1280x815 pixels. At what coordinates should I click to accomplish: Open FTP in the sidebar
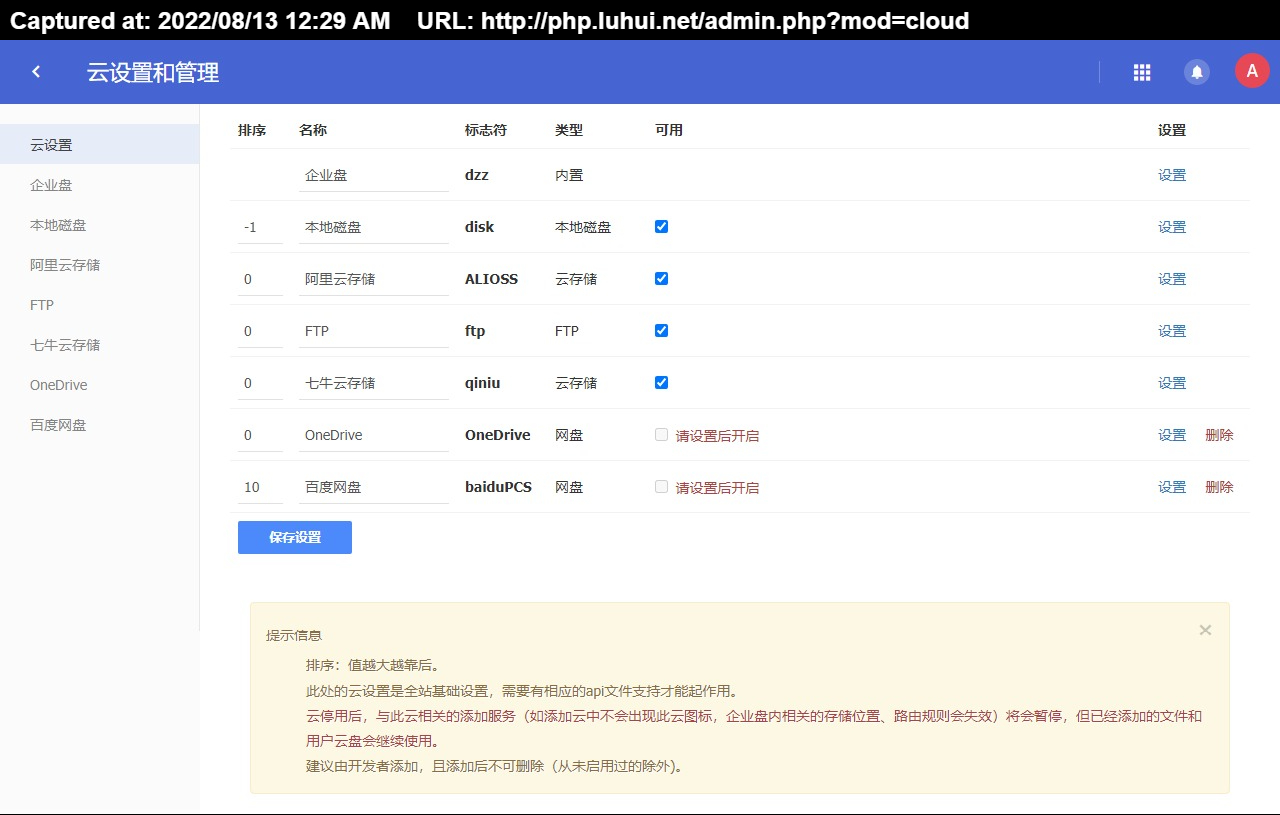[99, 305]
